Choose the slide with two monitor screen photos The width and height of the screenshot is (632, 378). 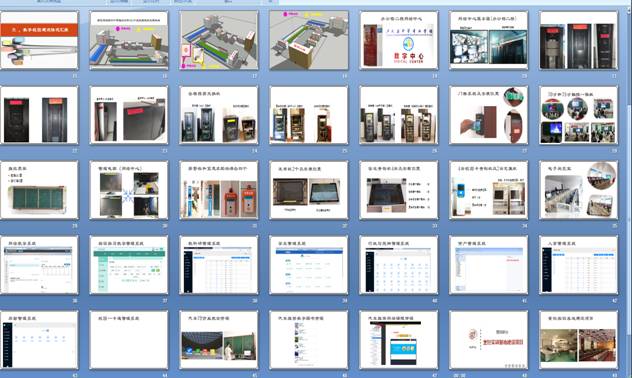[309, 190]
